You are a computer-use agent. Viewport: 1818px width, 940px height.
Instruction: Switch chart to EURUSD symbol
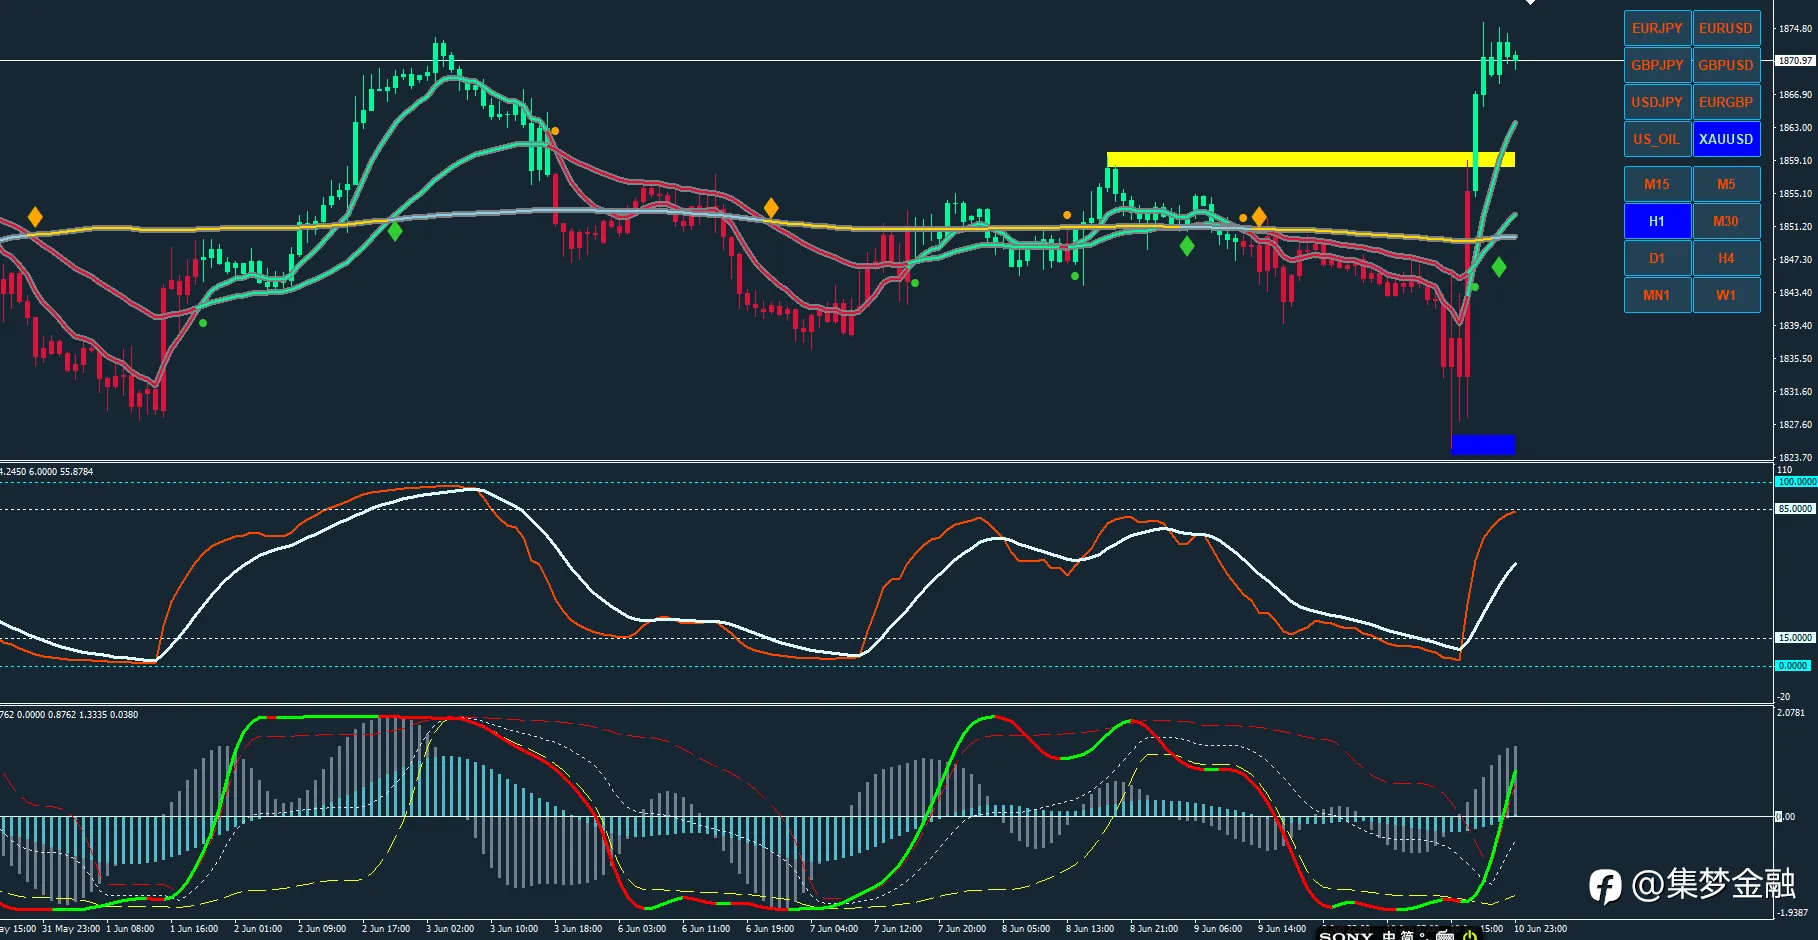pos(1726,28)
